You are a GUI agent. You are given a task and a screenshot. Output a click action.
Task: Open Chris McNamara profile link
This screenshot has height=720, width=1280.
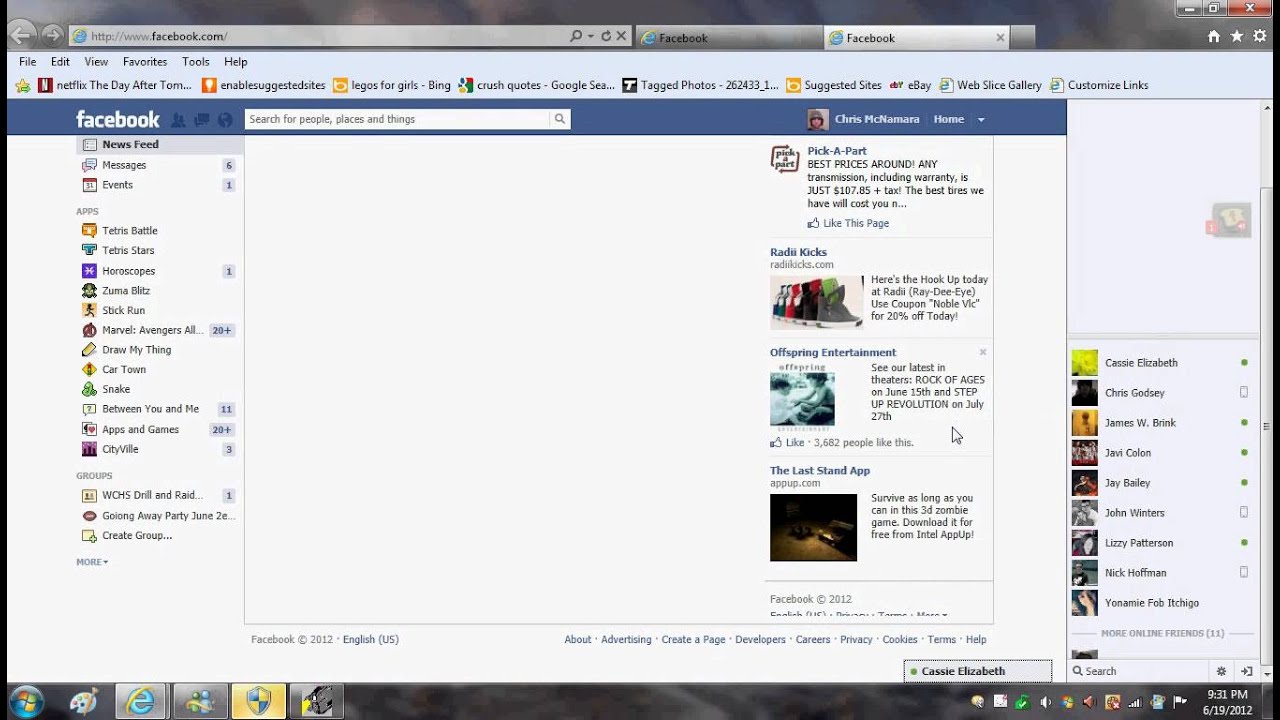[876, 119]
